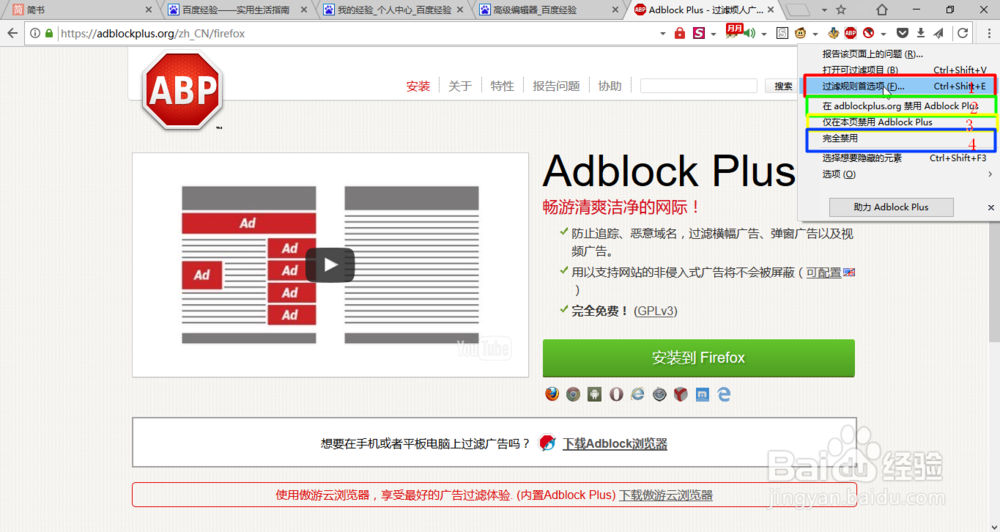Click the red blocked-globe extension icon
1000x532 pixels.
(868, 33)
